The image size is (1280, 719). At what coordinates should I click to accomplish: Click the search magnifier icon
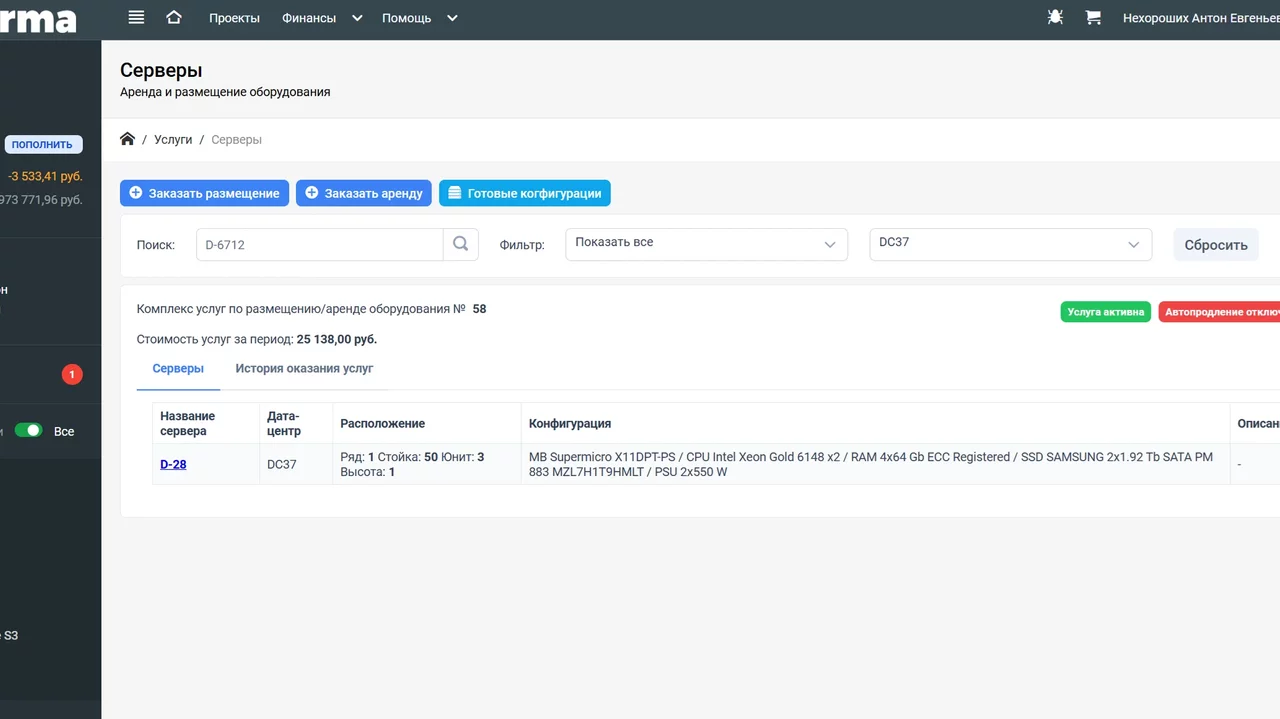click(x=460, y=244)
